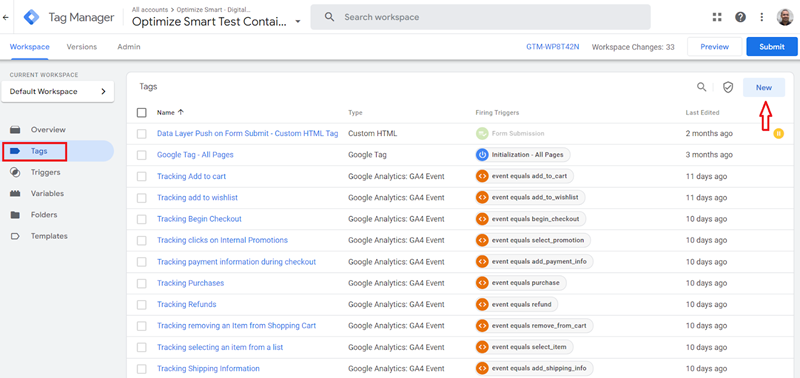Check the Tracking add to wishlist checkbox

[x=142, y=198]
